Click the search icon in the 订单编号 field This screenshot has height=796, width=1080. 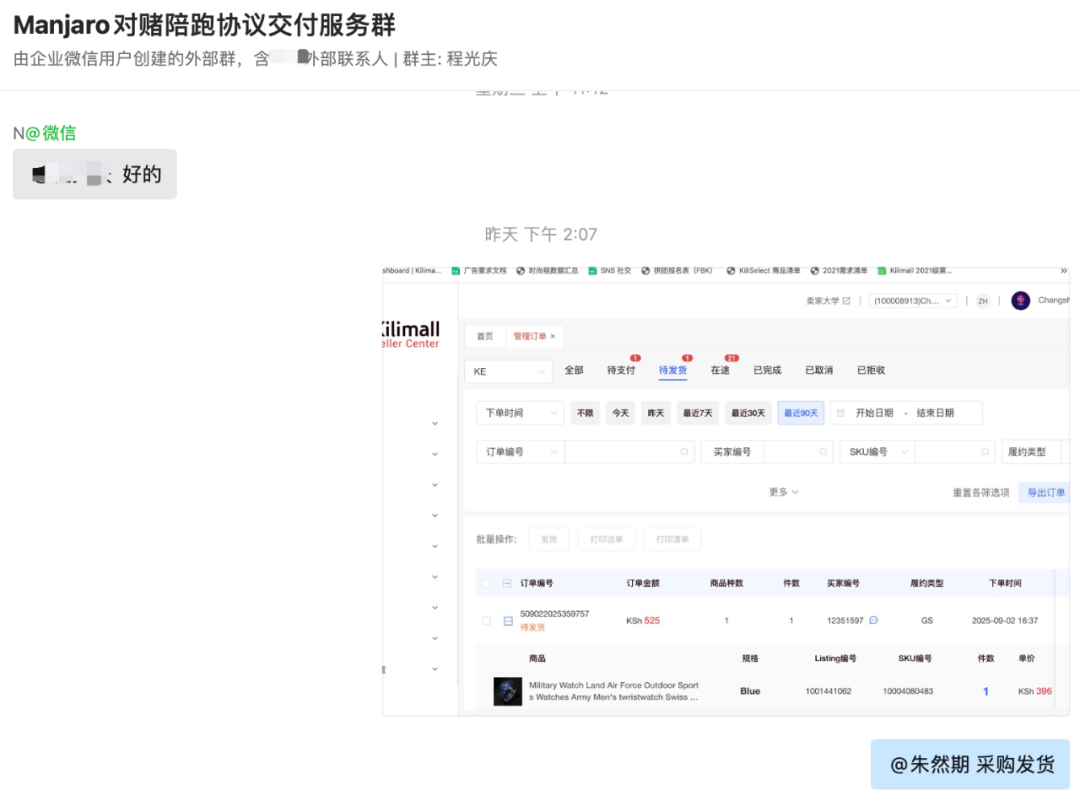pos(684,452)
